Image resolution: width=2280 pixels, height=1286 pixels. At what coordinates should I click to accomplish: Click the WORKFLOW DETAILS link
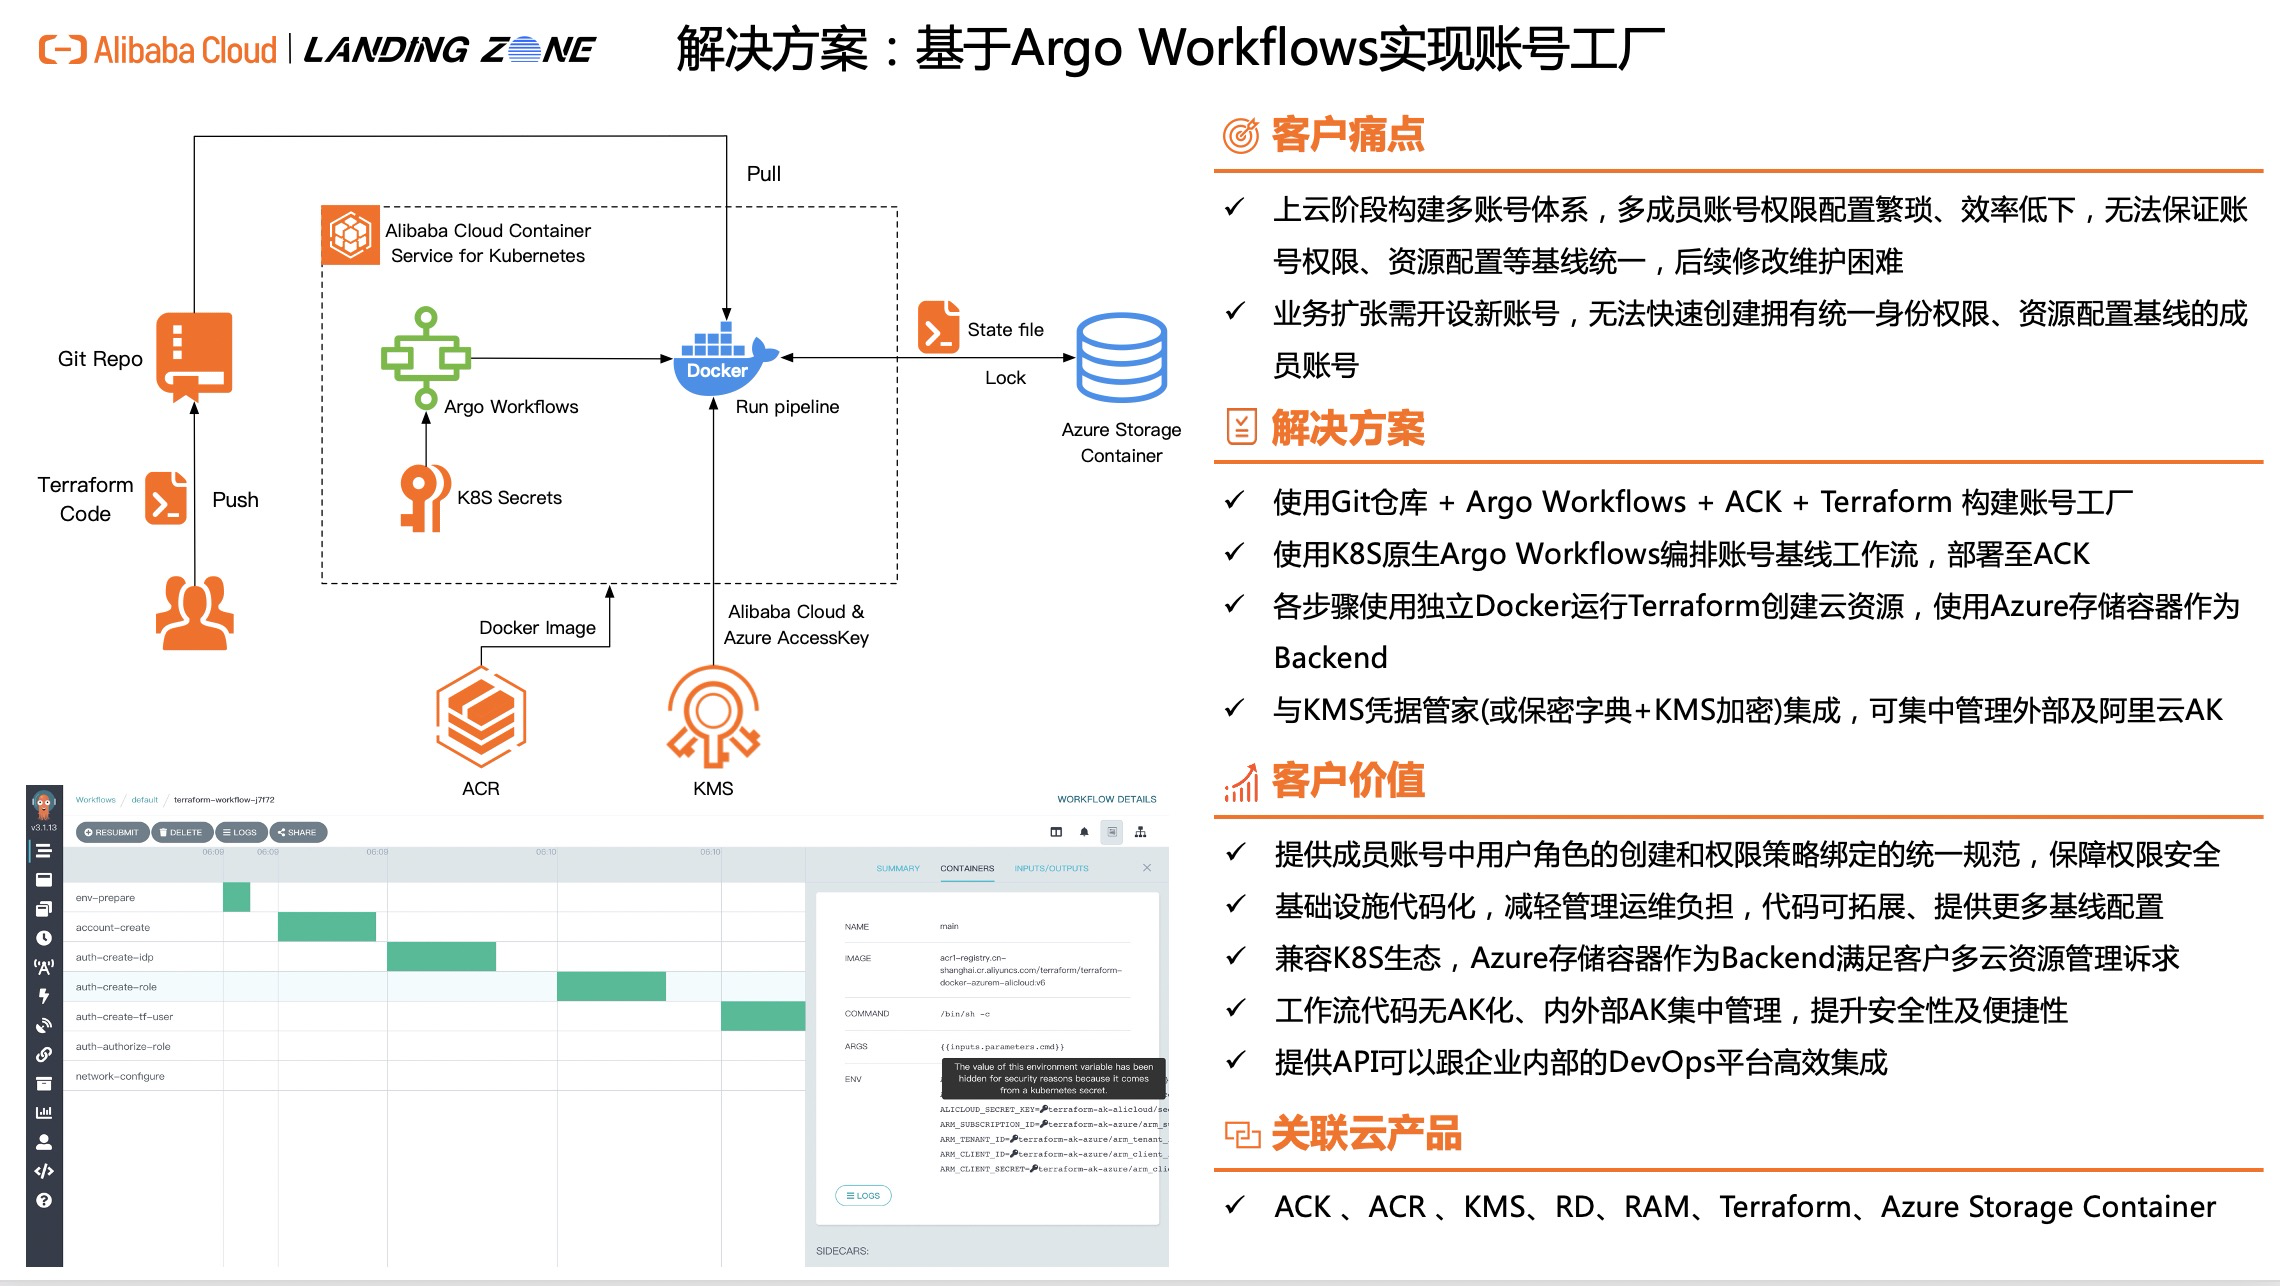coord(1107,799)
